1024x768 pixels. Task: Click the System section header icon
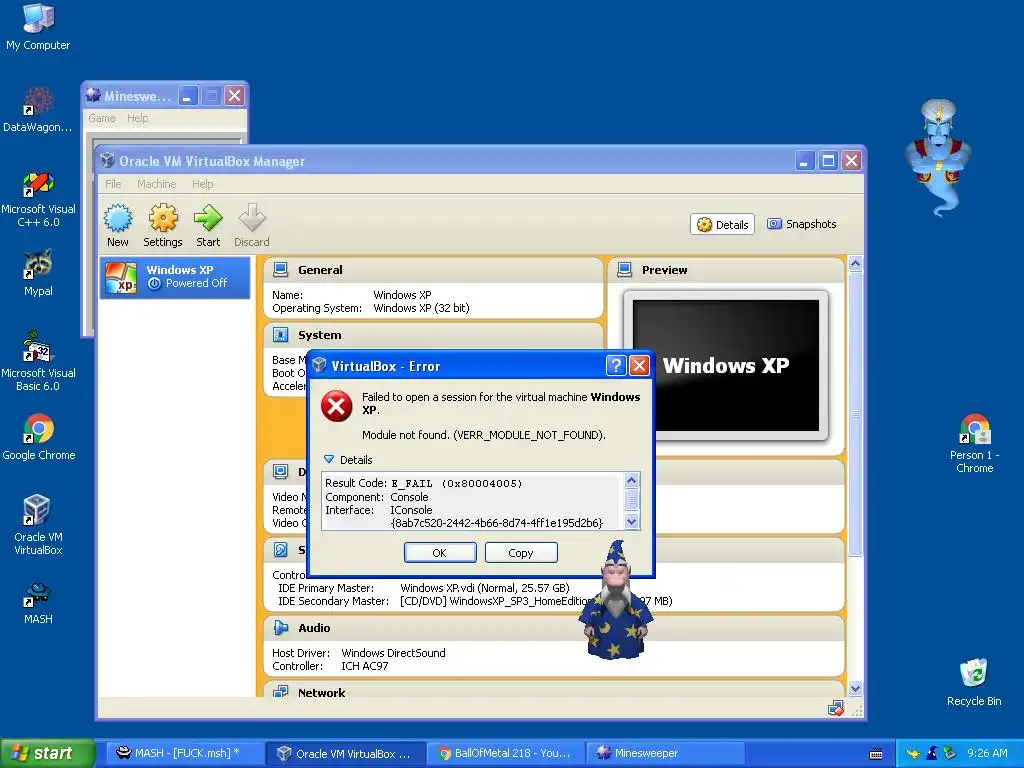point(281,335)
